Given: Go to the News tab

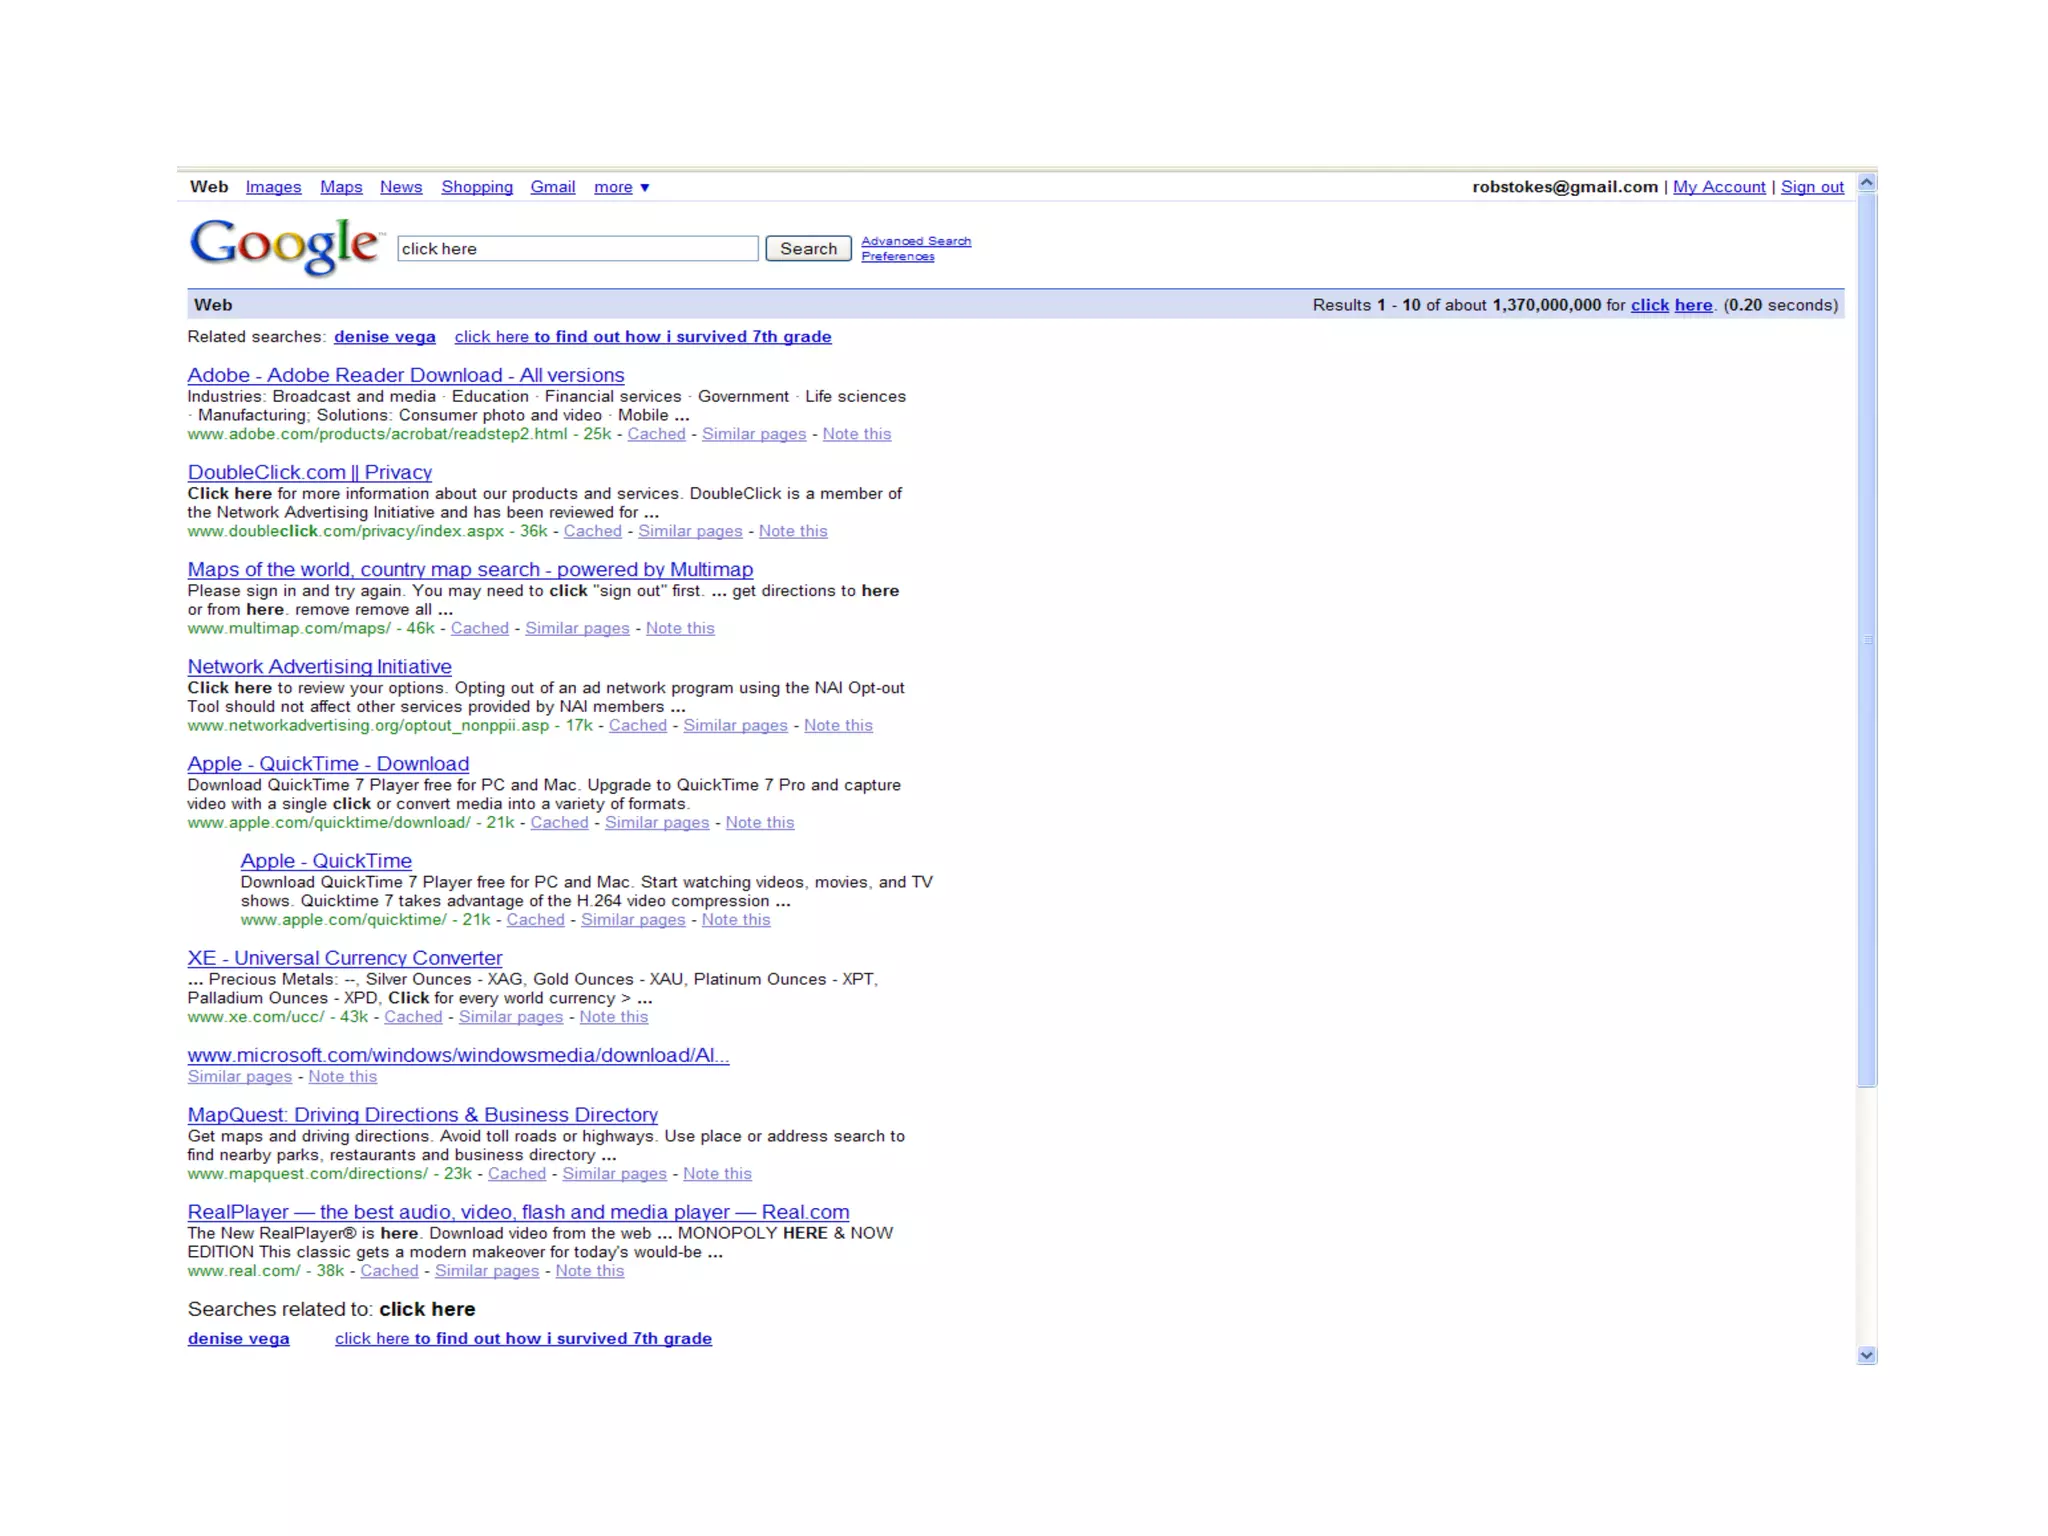Looking at the screenshot, I should pos(401,187).
